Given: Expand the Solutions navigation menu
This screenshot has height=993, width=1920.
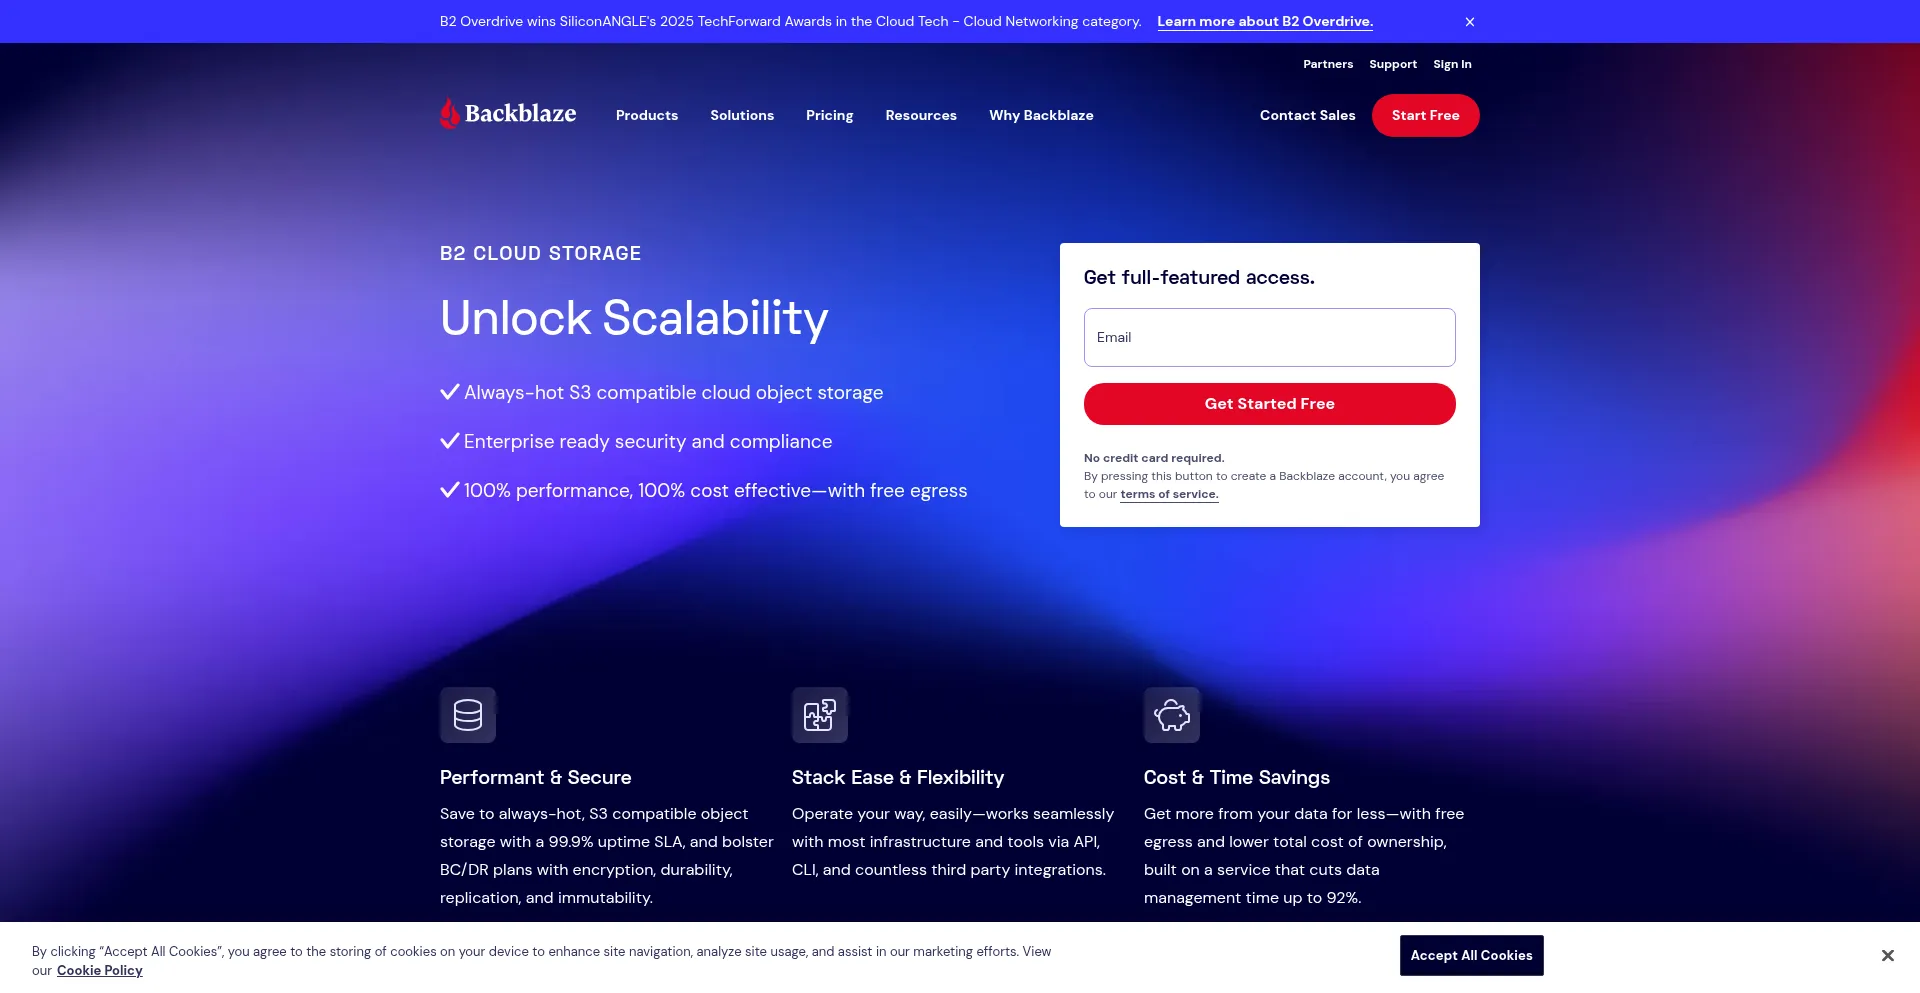Looking at the screenshot, I should tap(742, 116).
